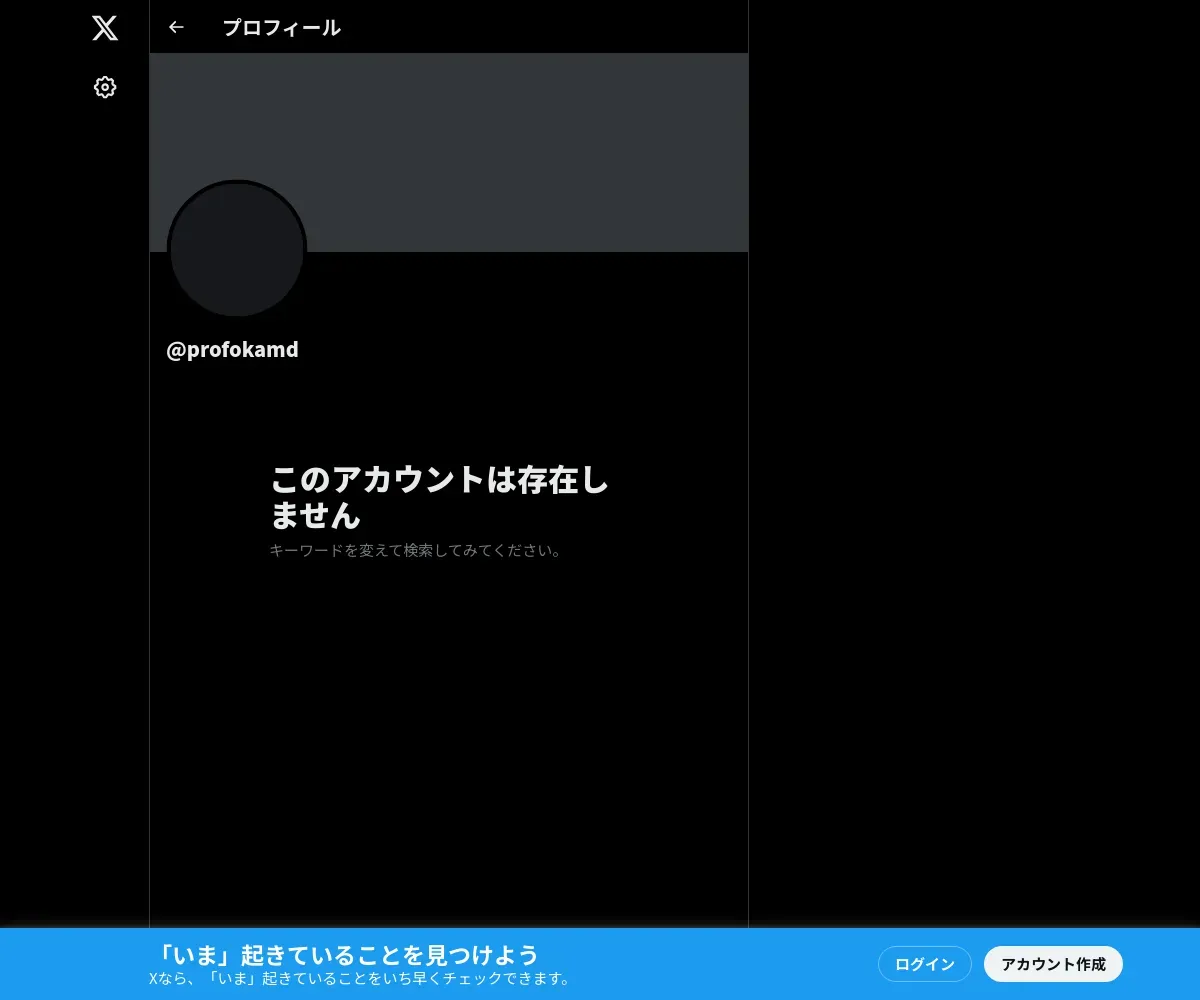Click the キーワードを変えて検索してみてください text
The image size is (1200, 1000).
click(415, 550)
